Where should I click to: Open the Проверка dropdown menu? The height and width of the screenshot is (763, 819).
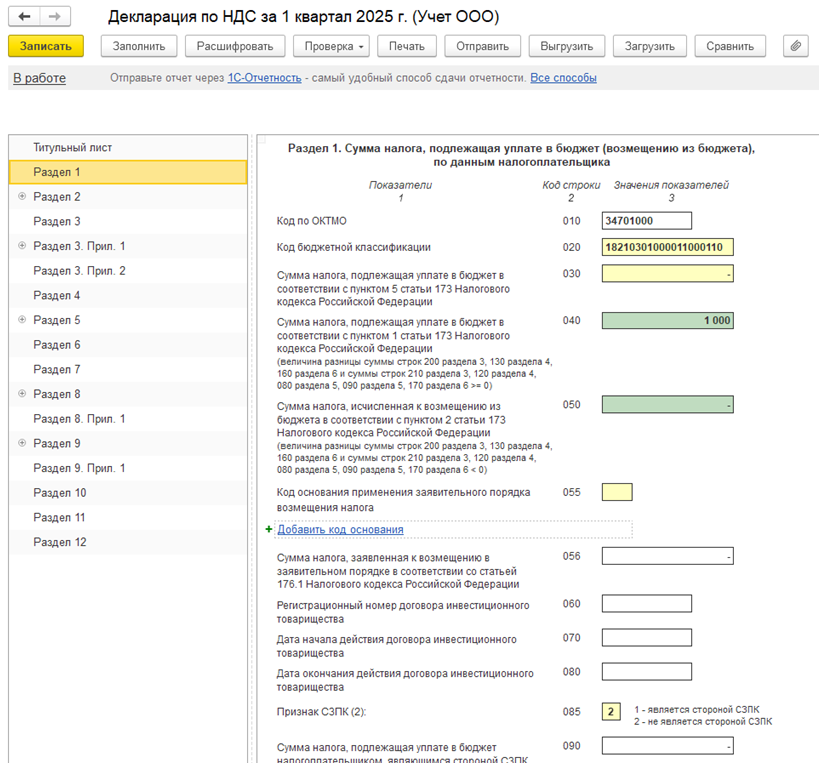[x=332, y=46]
